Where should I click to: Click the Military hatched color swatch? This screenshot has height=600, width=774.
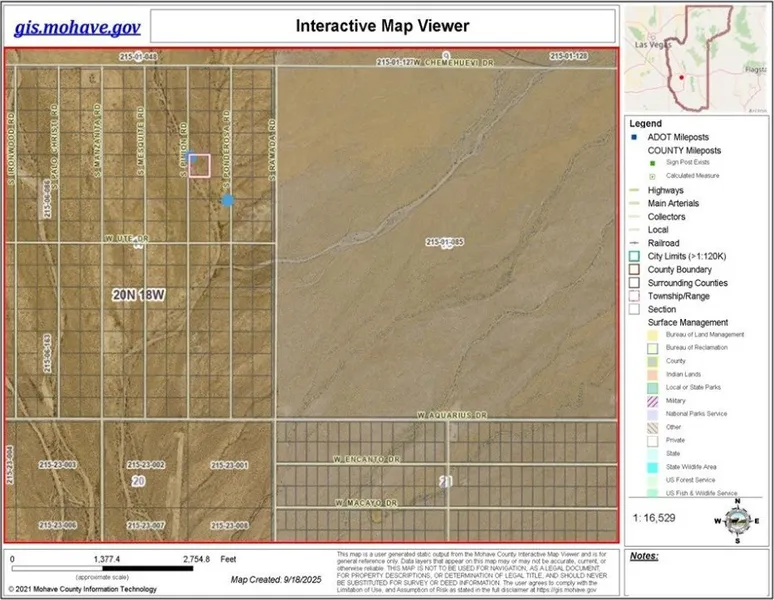click(652, 400)
